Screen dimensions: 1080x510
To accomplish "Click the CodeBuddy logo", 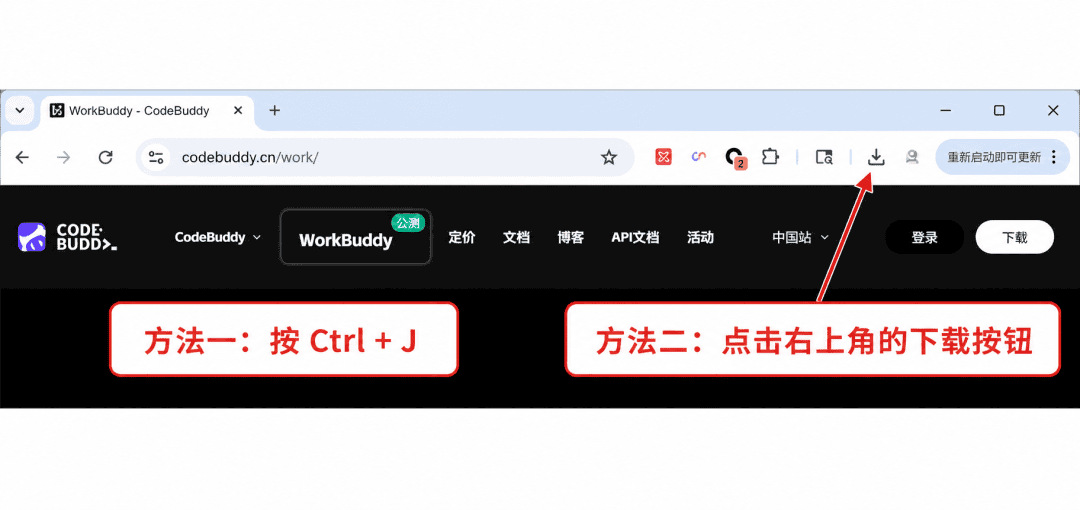I will (x=68, y=237).
